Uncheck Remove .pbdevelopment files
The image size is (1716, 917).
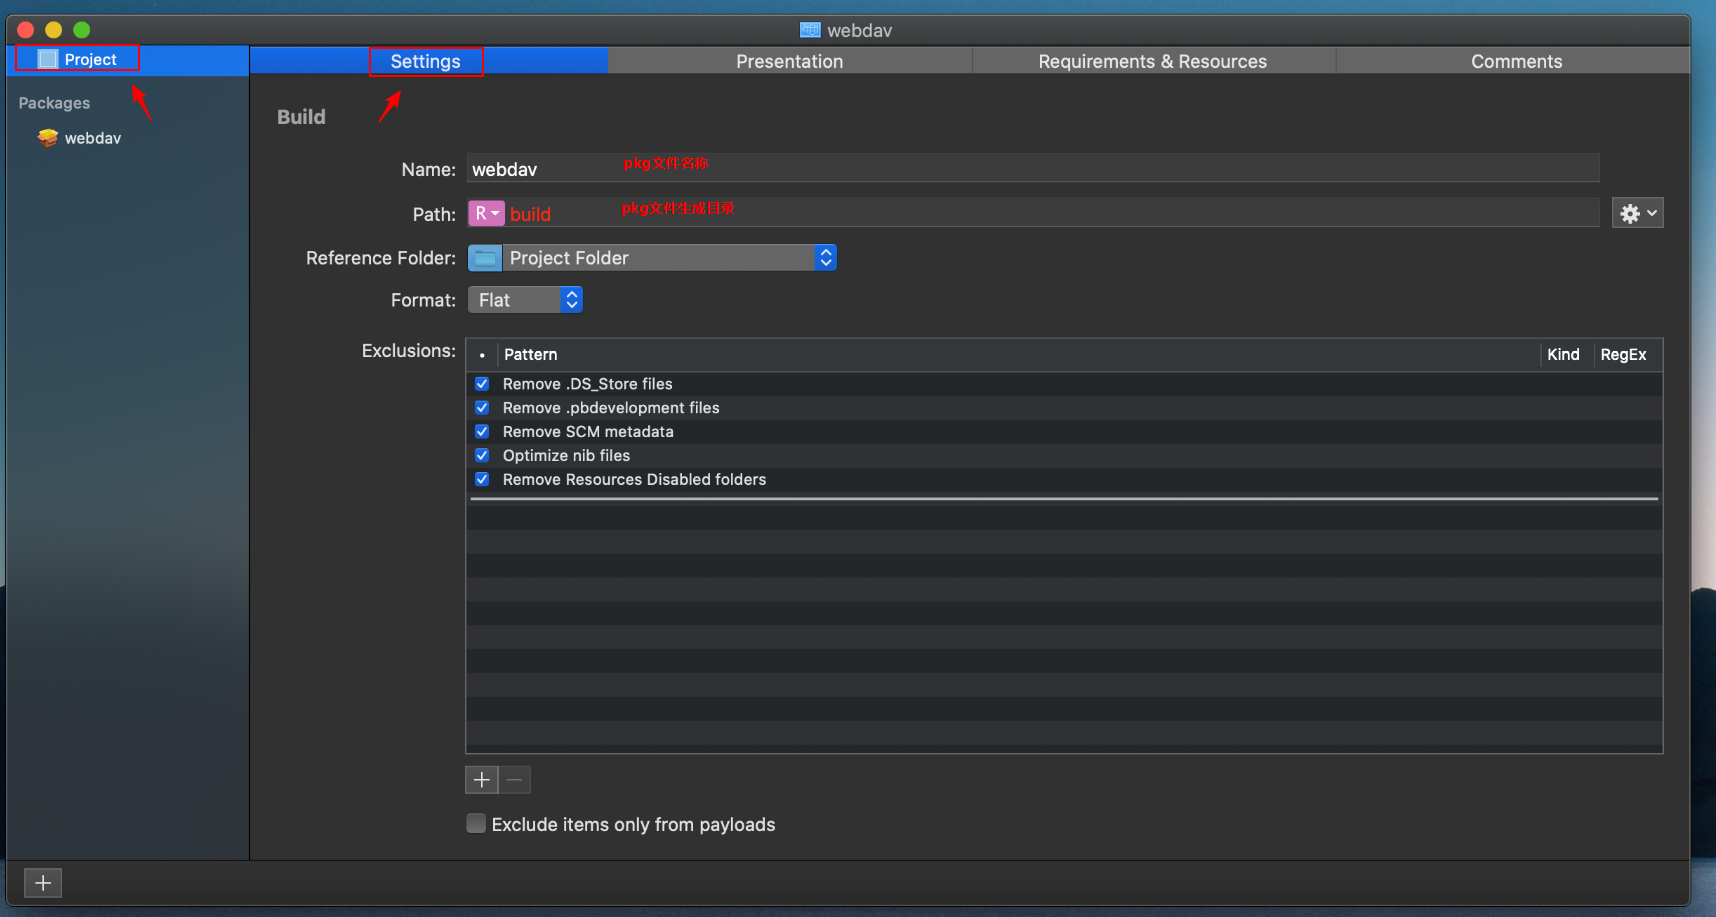pyautogui.click(x=482, y=408)
